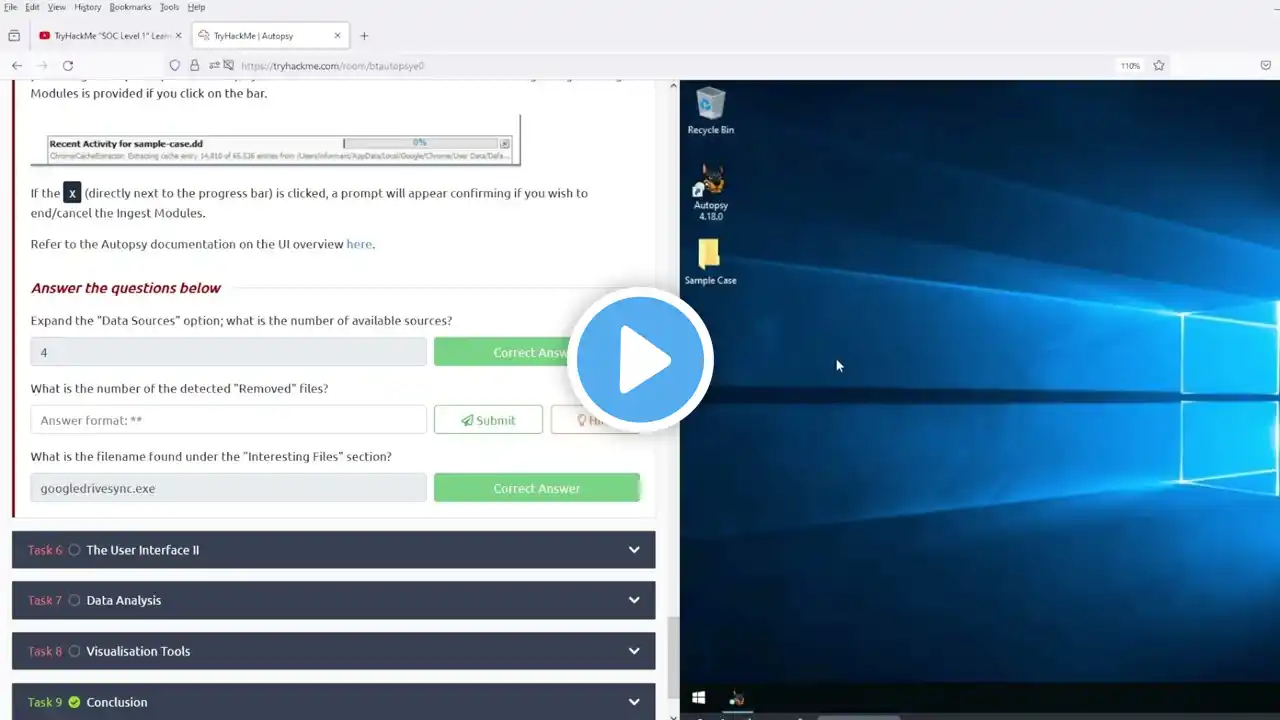1280x720 pixels.
Task: Open the Sample Case folder on desktop
Action: [x=710, y=262]
